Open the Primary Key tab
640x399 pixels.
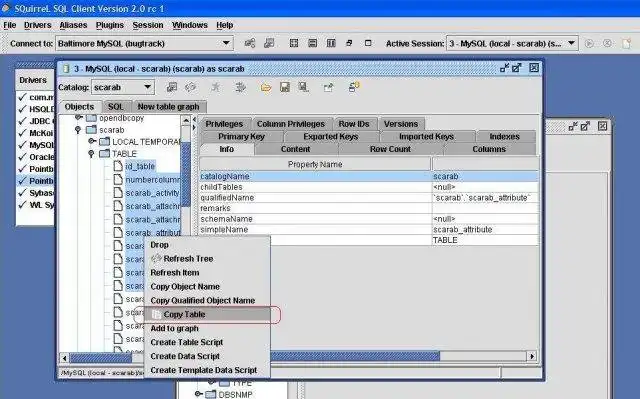242,136
